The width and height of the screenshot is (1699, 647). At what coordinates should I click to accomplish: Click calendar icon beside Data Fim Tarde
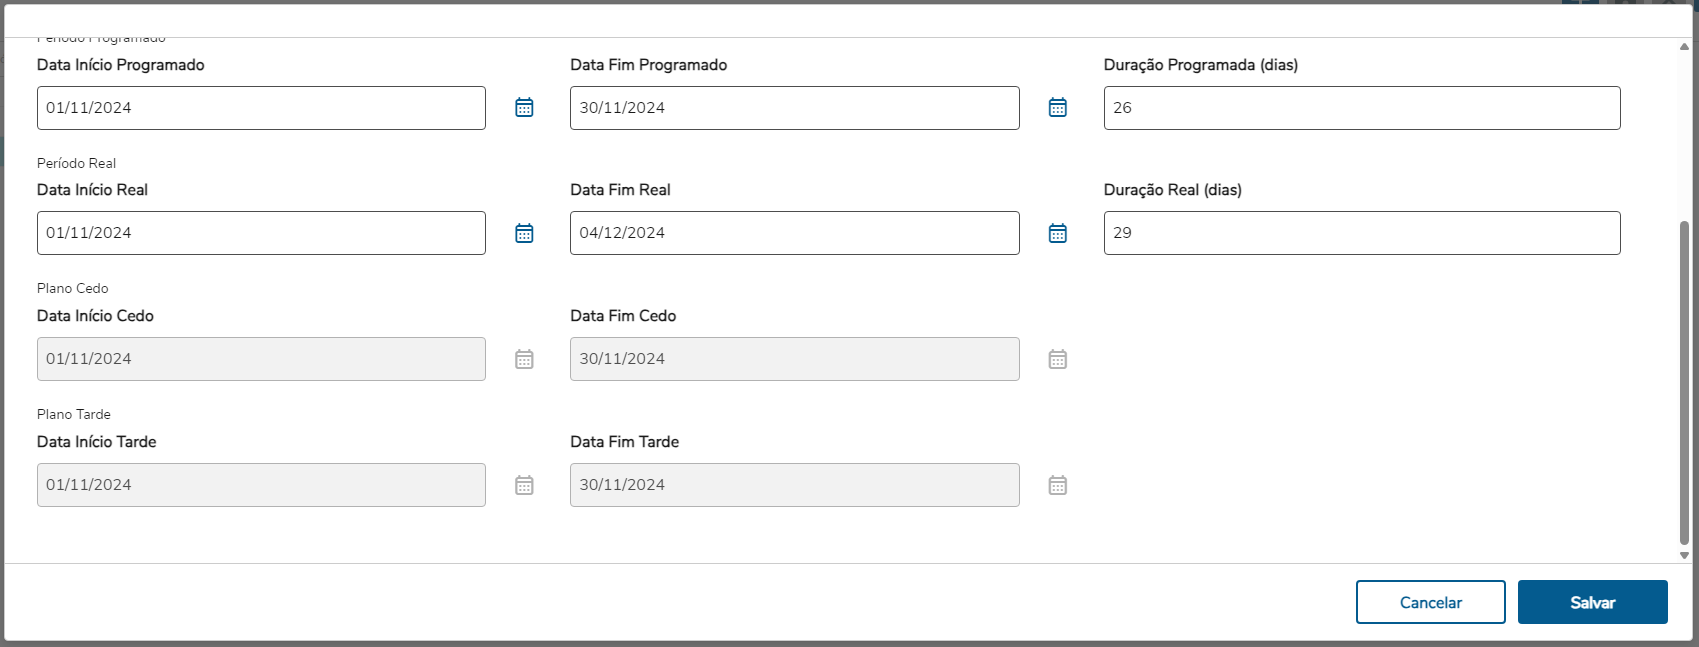point(1057,485)
